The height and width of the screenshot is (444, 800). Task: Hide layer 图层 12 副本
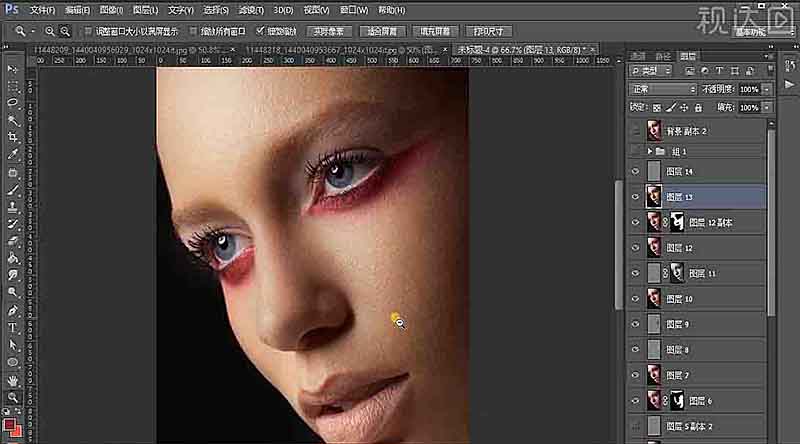[x=635, y=223]
